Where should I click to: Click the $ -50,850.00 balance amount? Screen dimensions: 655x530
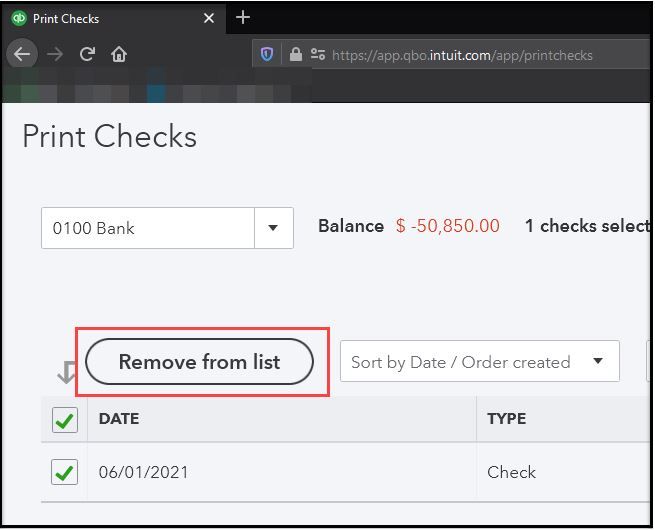[x=448, y=226]
